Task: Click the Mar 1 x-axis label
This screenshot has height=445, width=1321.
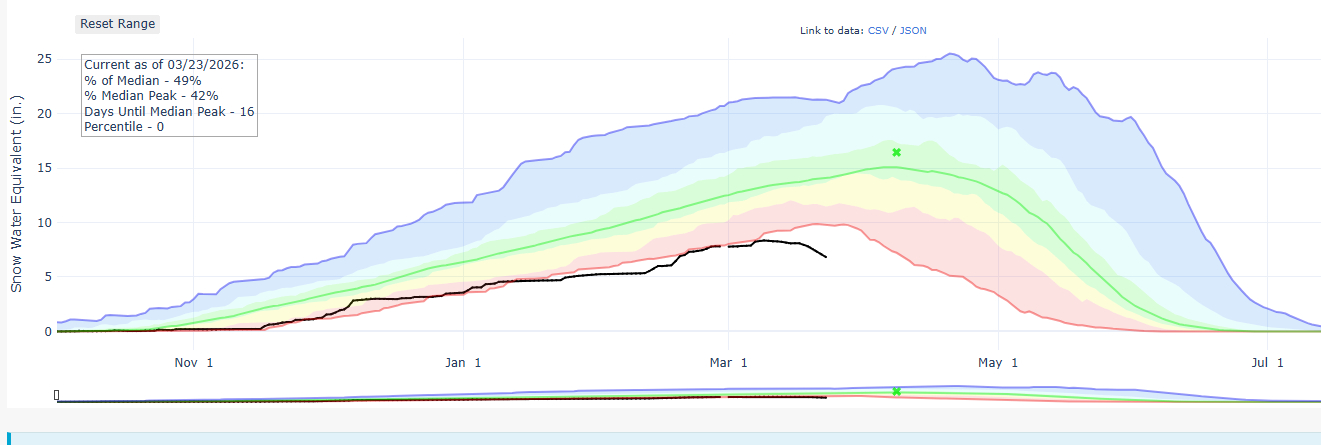Action: coord(729,362)
